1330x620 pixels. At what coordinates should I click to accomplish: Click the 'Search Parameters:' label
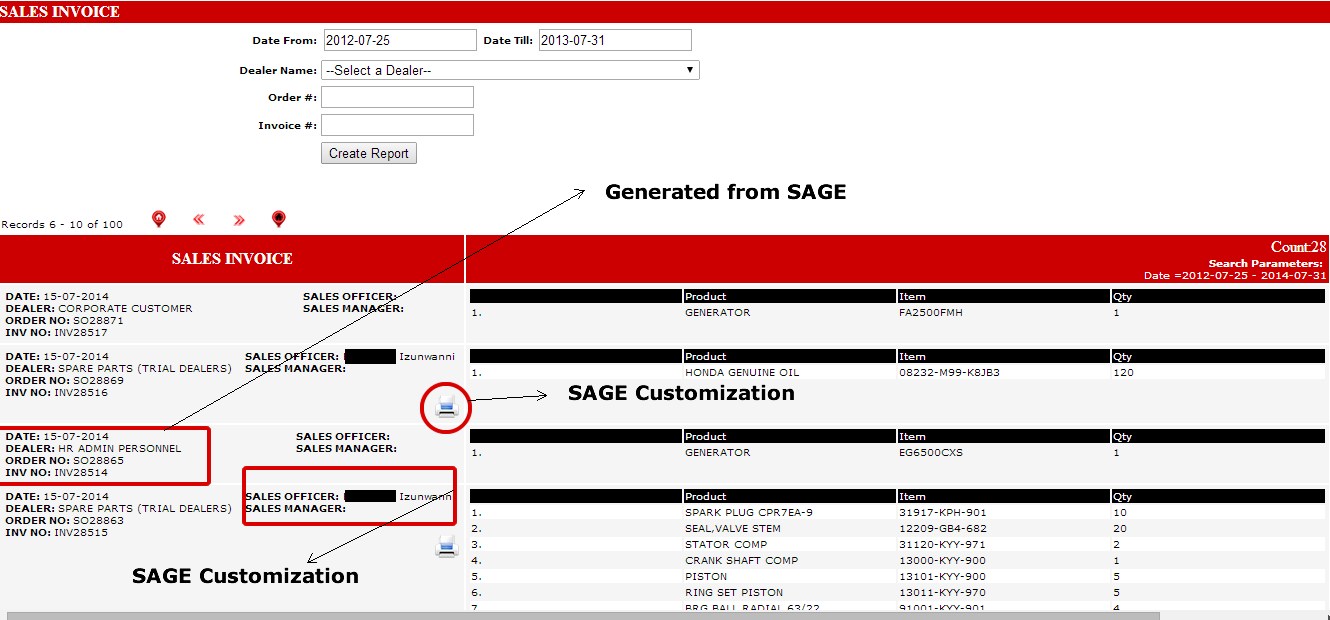tap(1265, 264)
